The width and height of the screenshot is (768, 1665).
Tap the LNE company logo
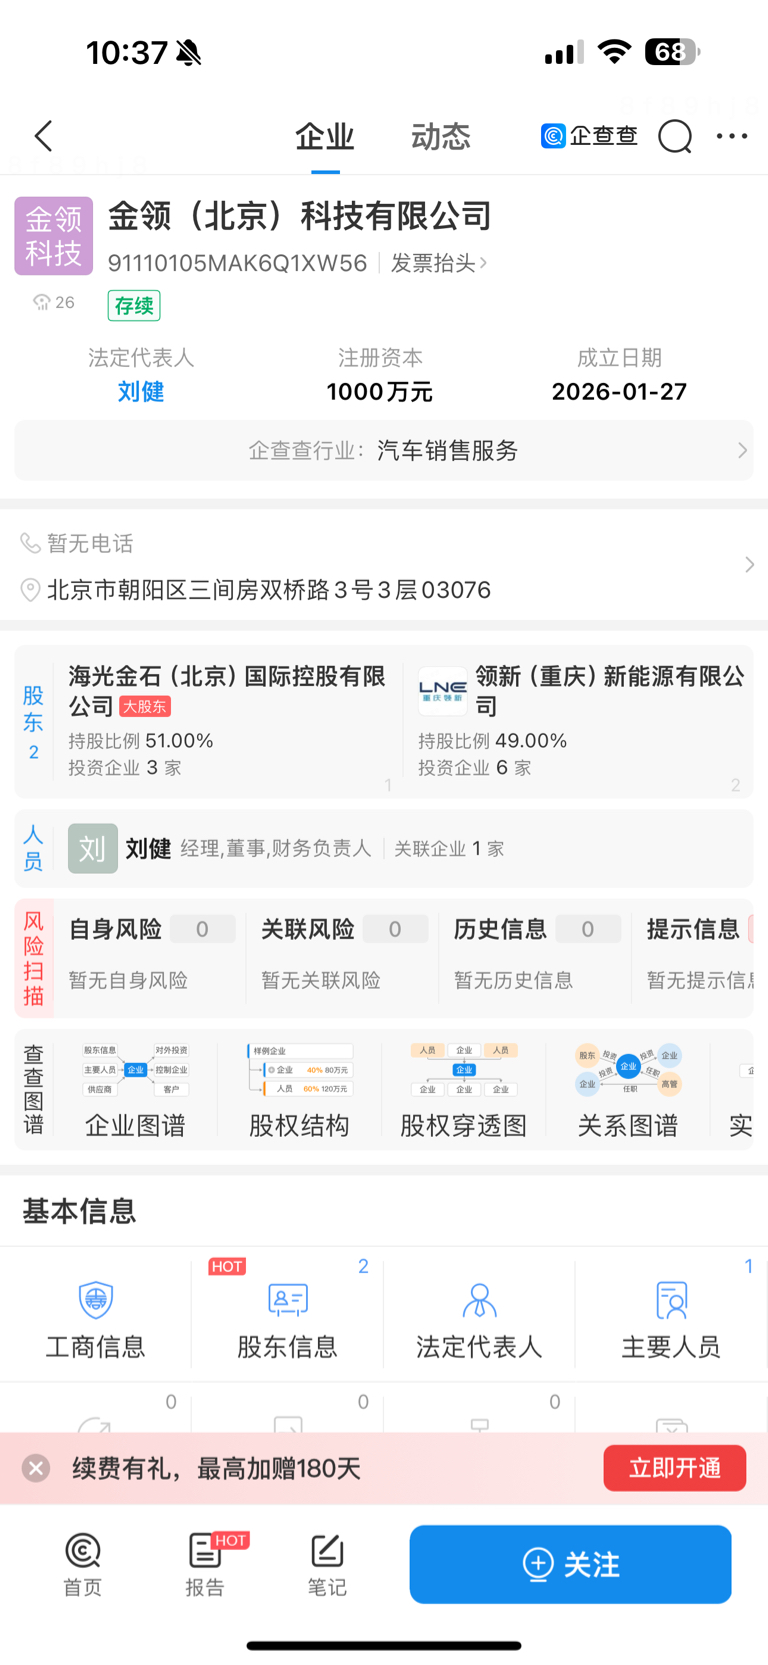(x=443, y=691)
